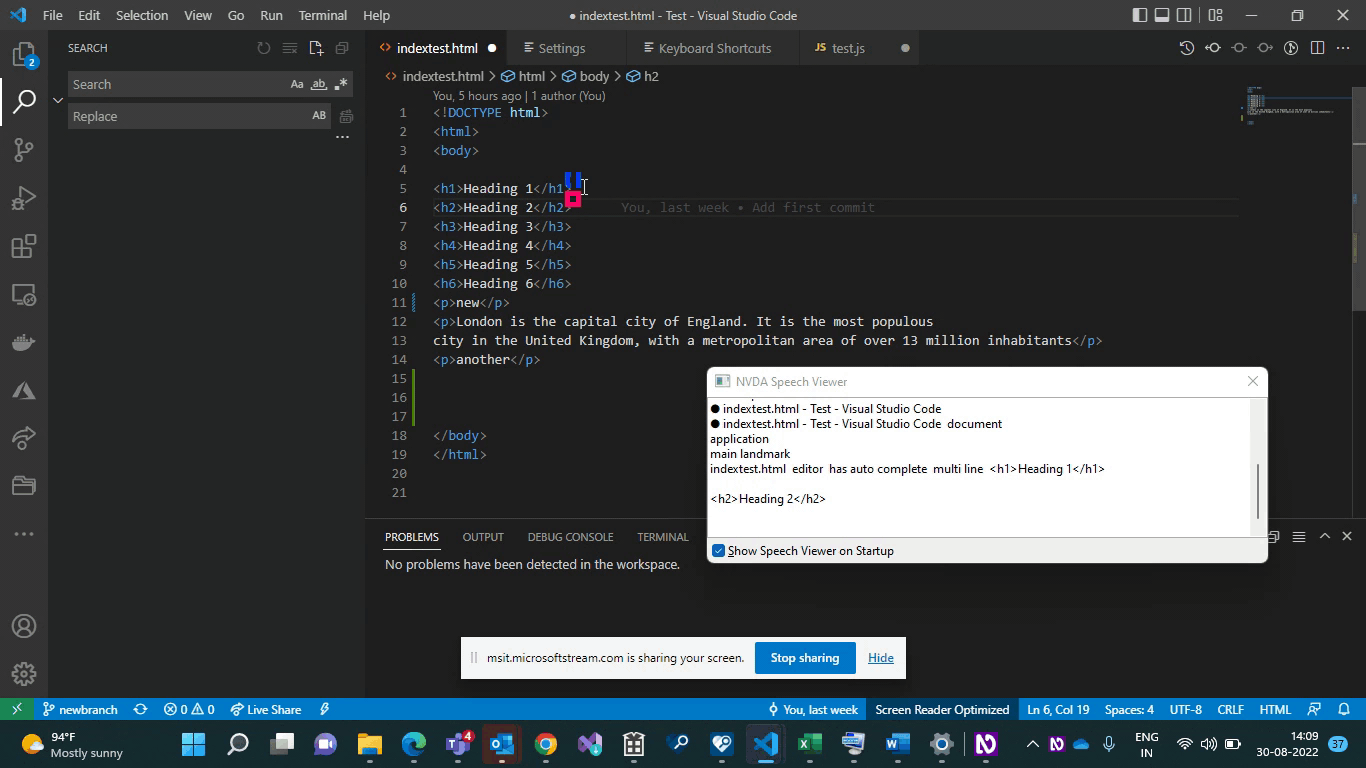
Task: Open the Live Share view in activity bar
Action: [x=24, y=438]
